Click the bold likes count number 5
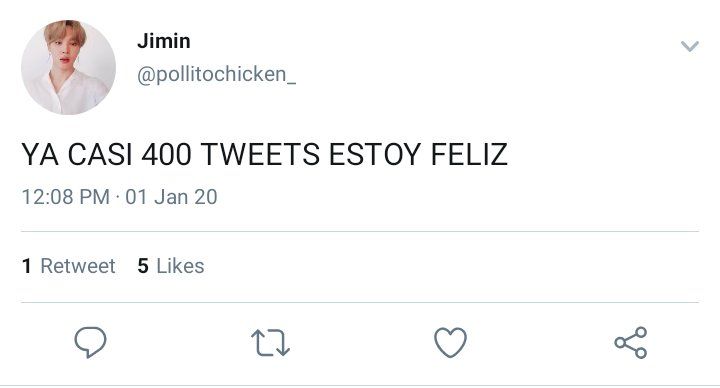This screenshot has height=388, width=720. (x=143, y=266)
